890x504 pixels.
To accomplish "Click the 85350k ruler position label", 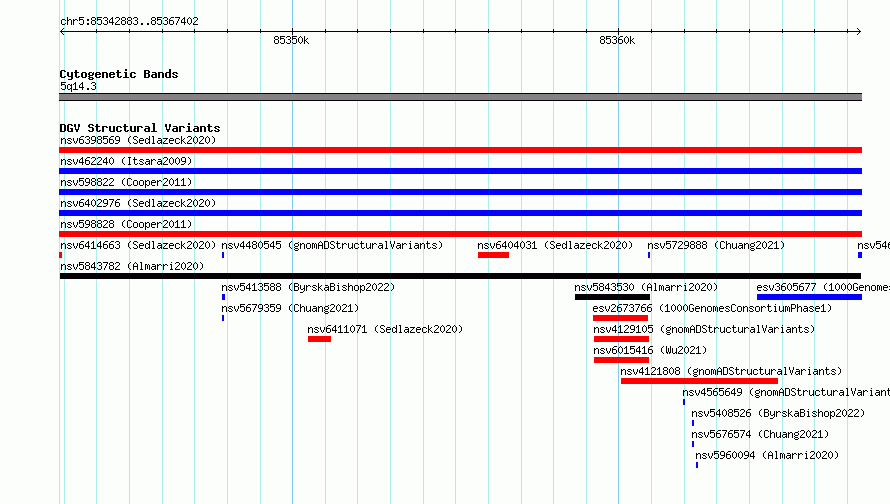I will pyautogui.click(x=291, y=40).
